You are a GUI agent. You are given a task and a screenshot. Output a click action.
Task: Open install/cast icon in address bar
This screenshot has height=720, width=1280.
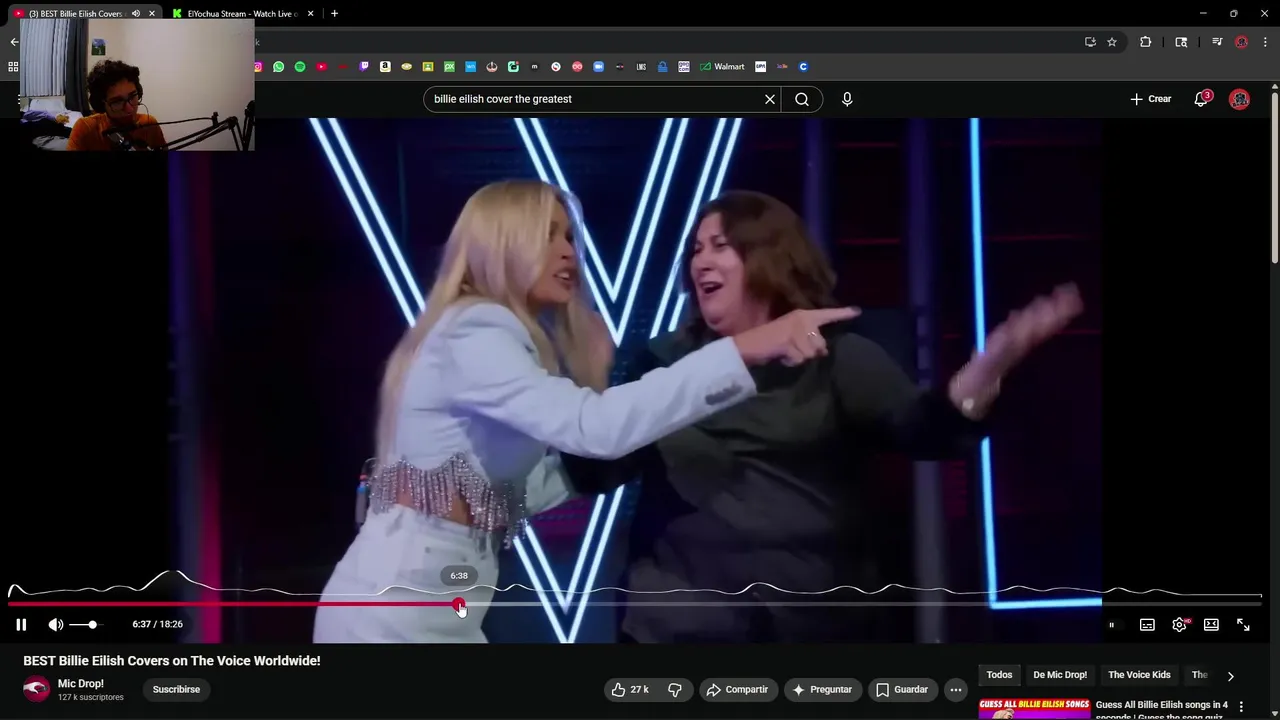pos(1090,42)
